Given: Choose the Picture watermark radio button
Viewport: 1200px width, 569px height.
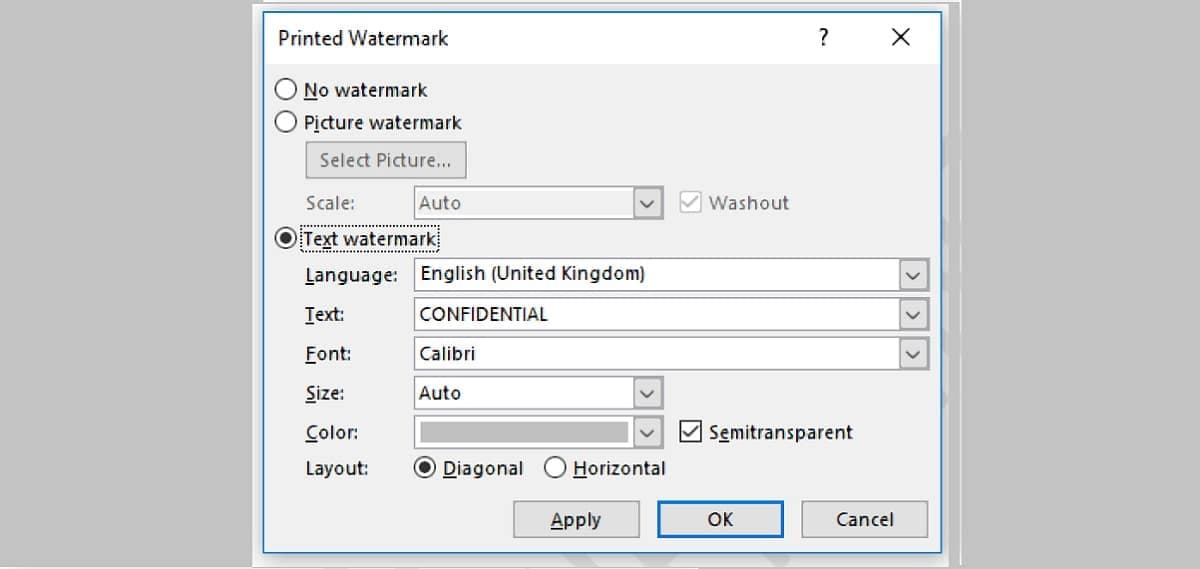Looking at the screenshot, I should pyautogui.click(x=286, y=123).
